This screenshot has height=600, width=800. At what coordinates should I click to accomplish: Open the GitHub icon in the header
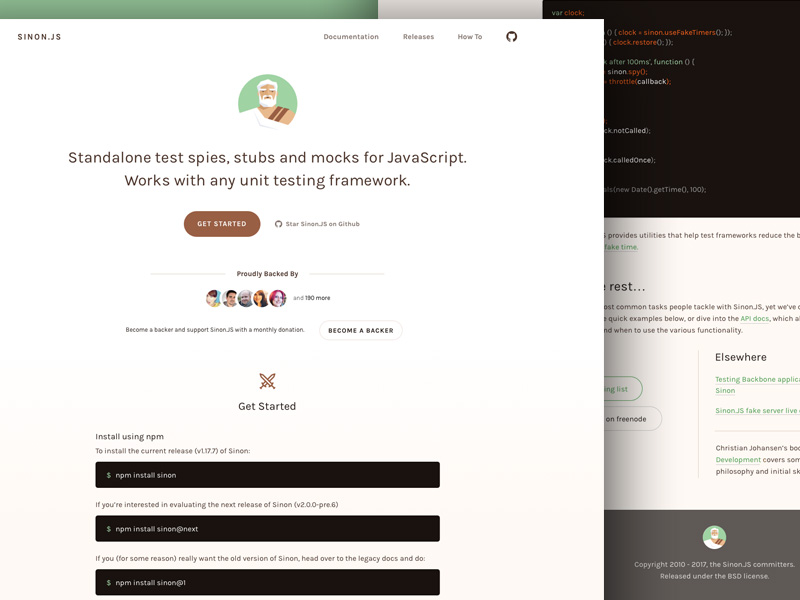pos(511,37)
